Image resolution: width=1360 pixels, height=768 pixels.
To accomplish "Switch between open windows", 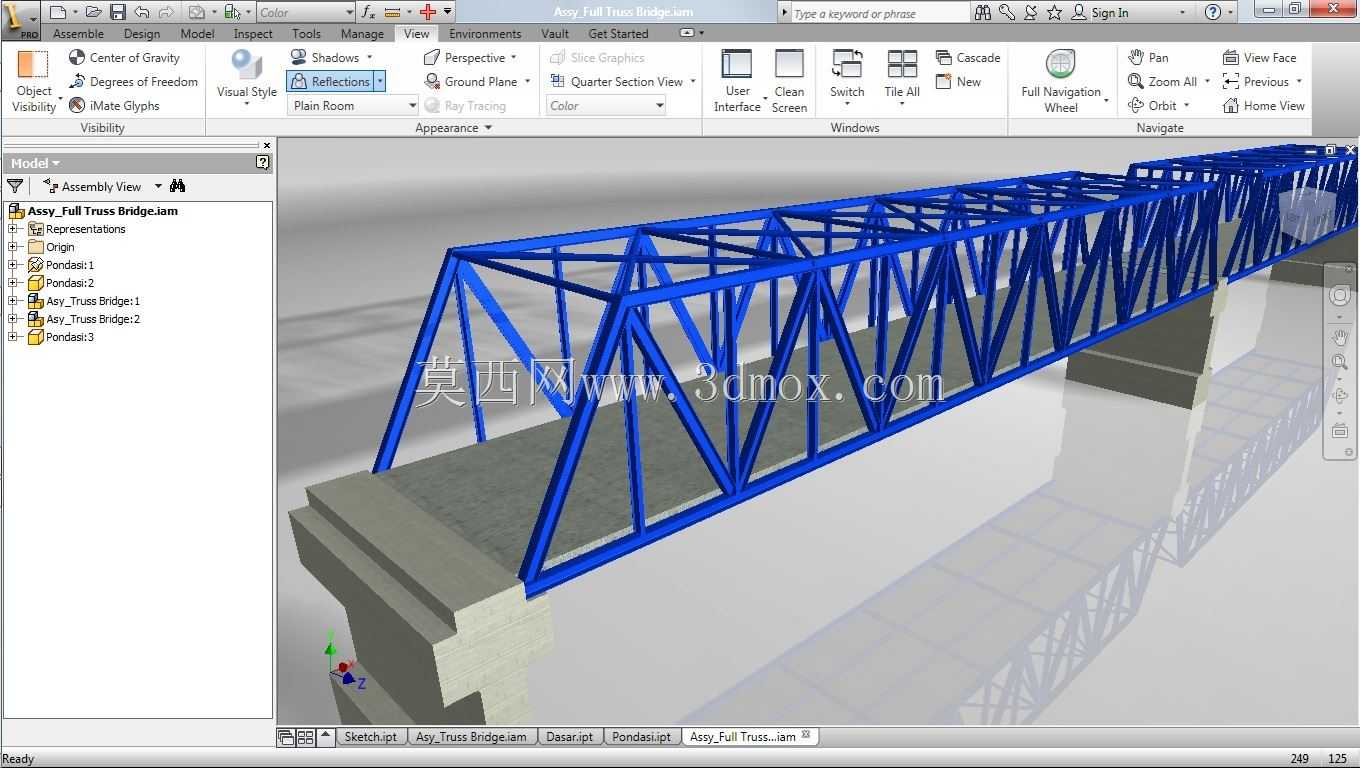I will tap(847, 78).
